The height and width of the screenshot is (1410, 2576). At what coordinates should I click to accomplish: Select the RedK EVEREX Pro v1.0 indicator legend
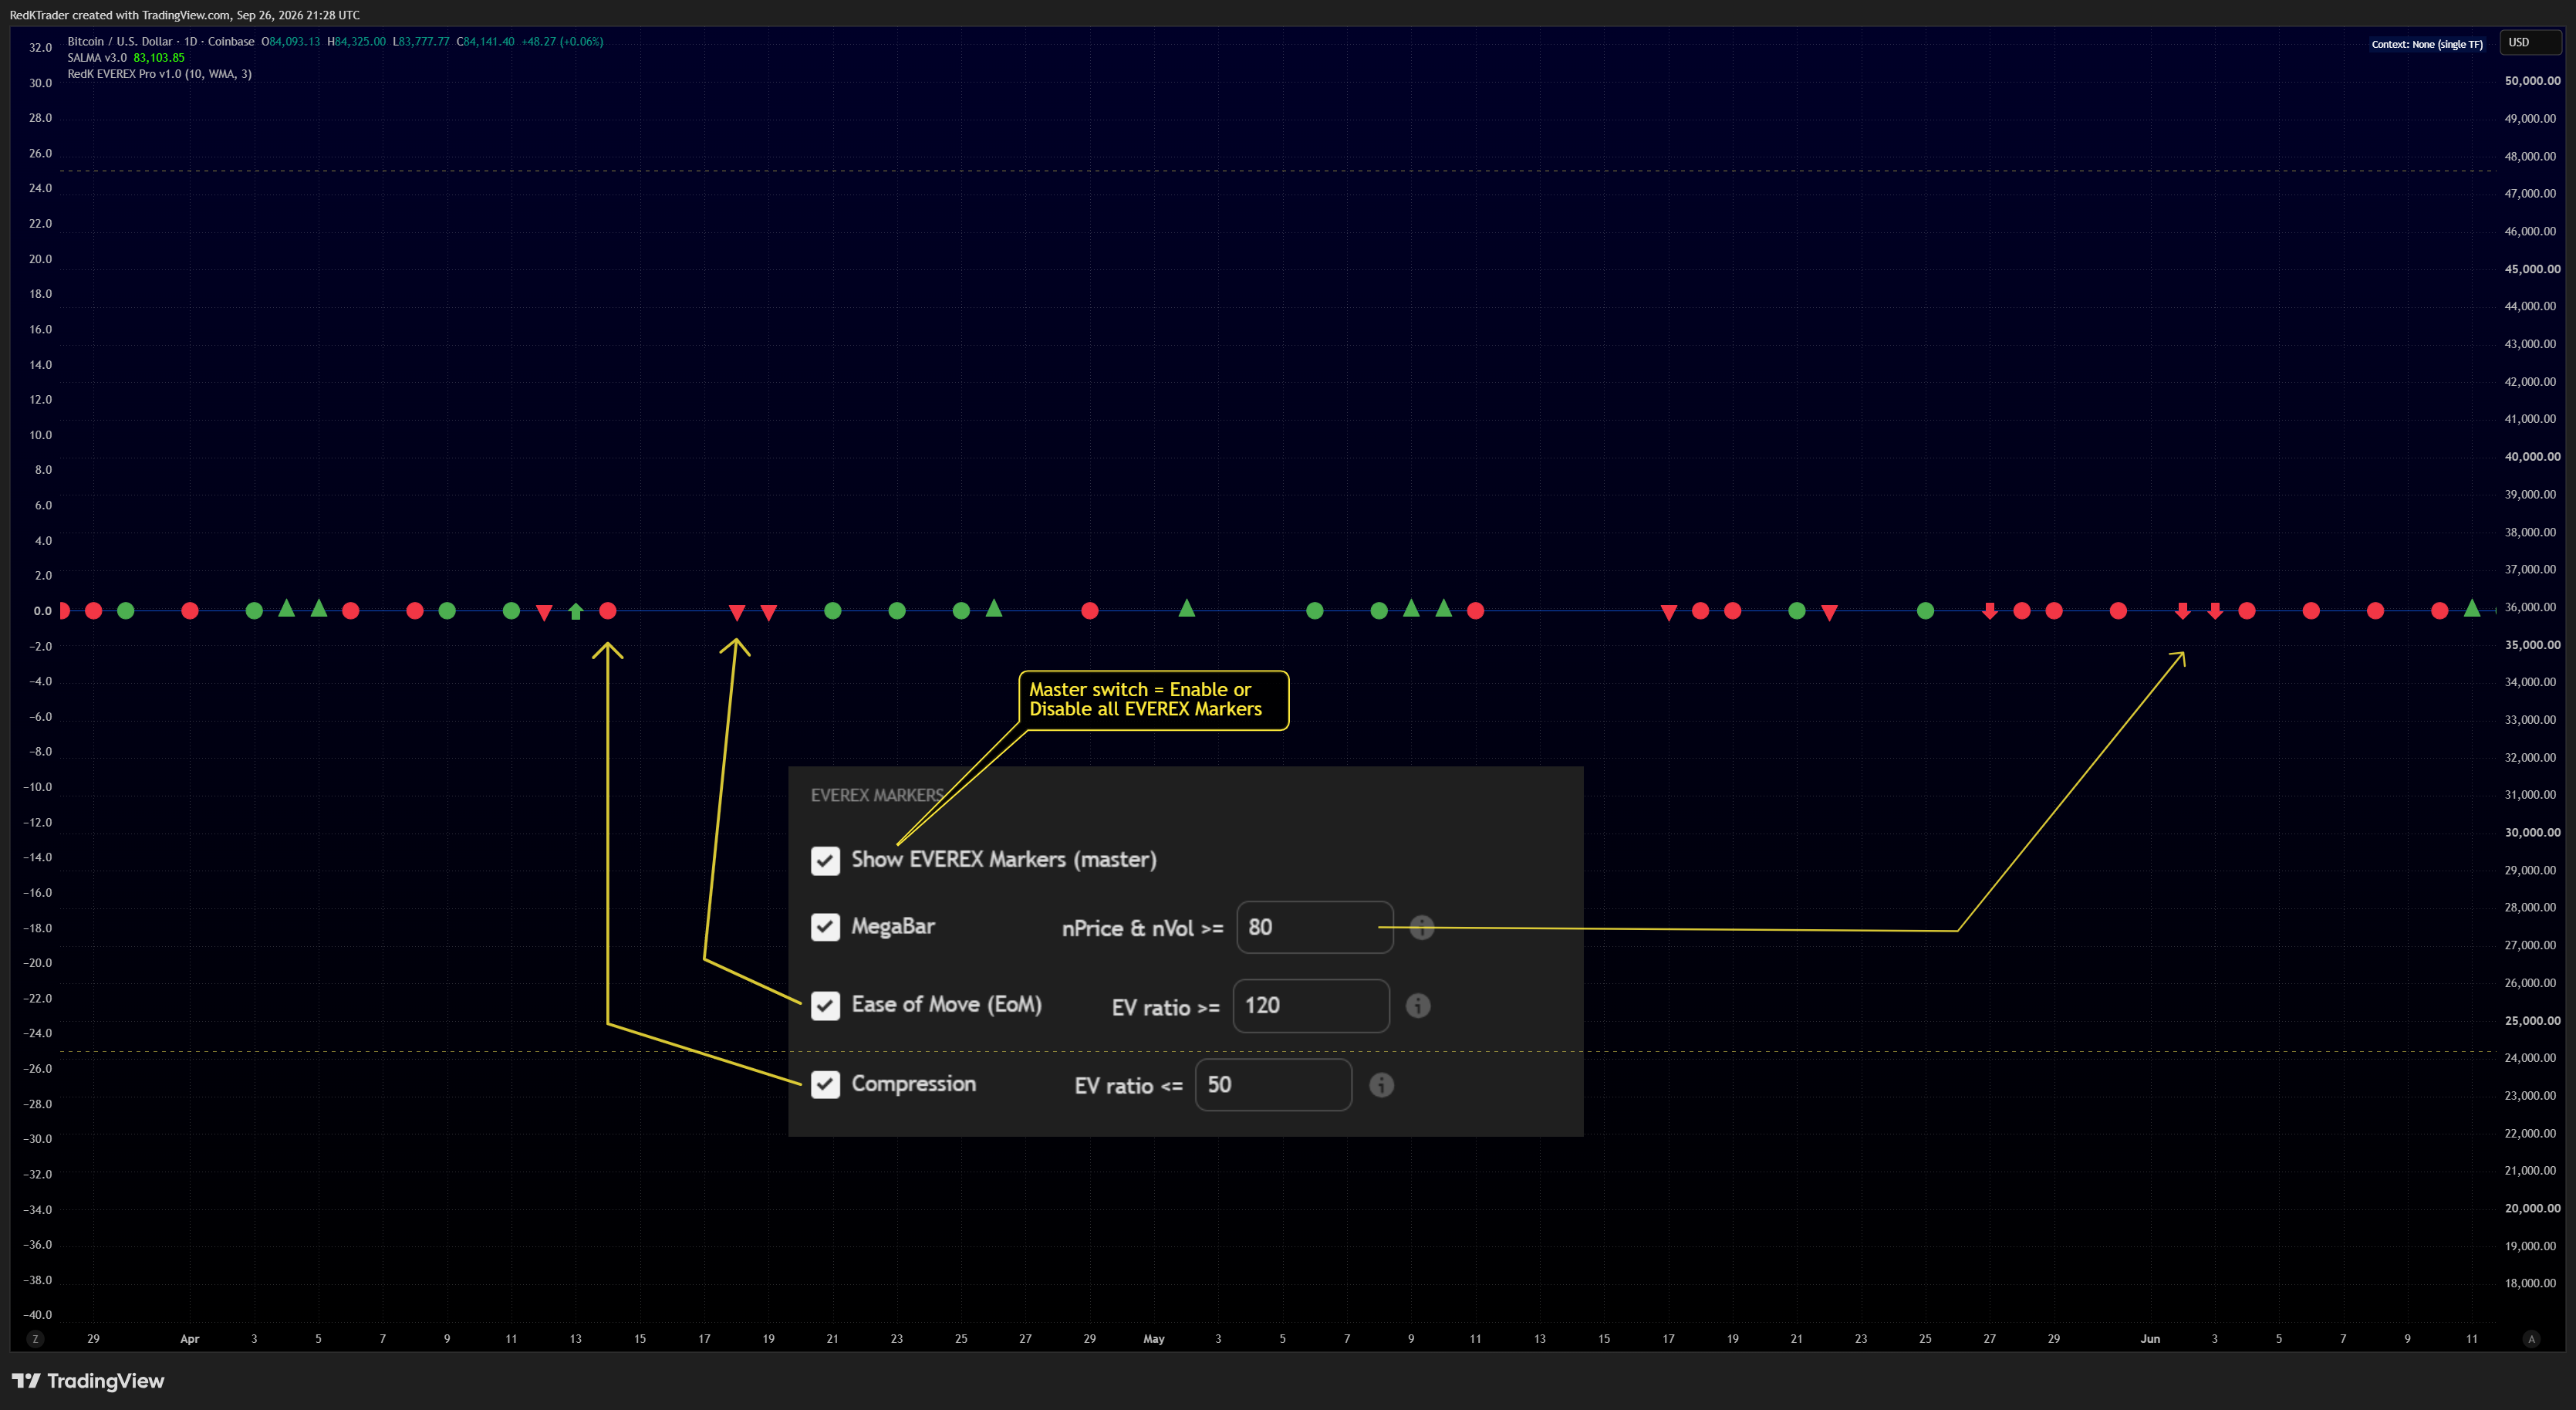(x=159, y=74)
